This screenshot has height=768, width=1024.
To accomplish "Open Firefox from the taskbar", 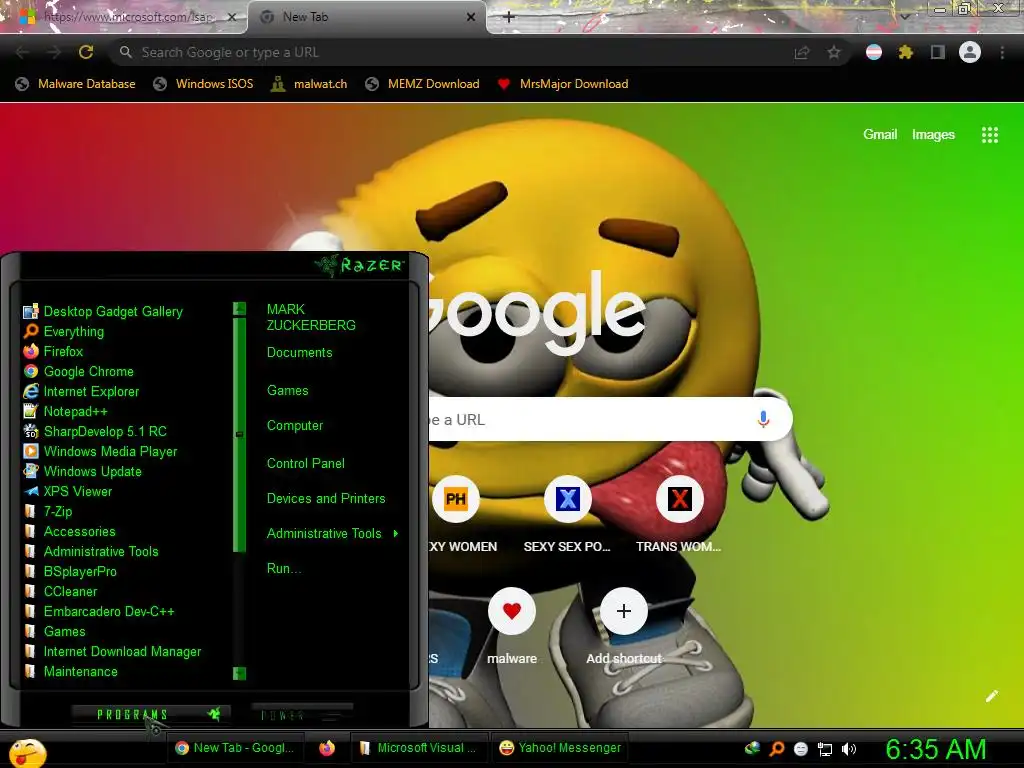I will tap(327, 748).
